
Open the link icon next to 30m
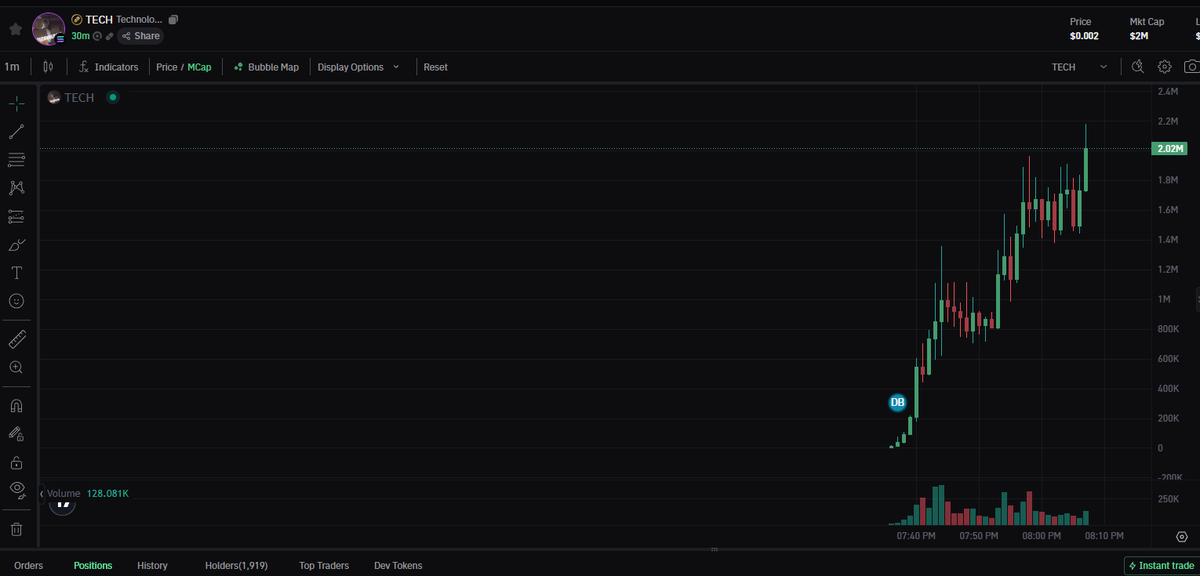click(x=110, y=36)
